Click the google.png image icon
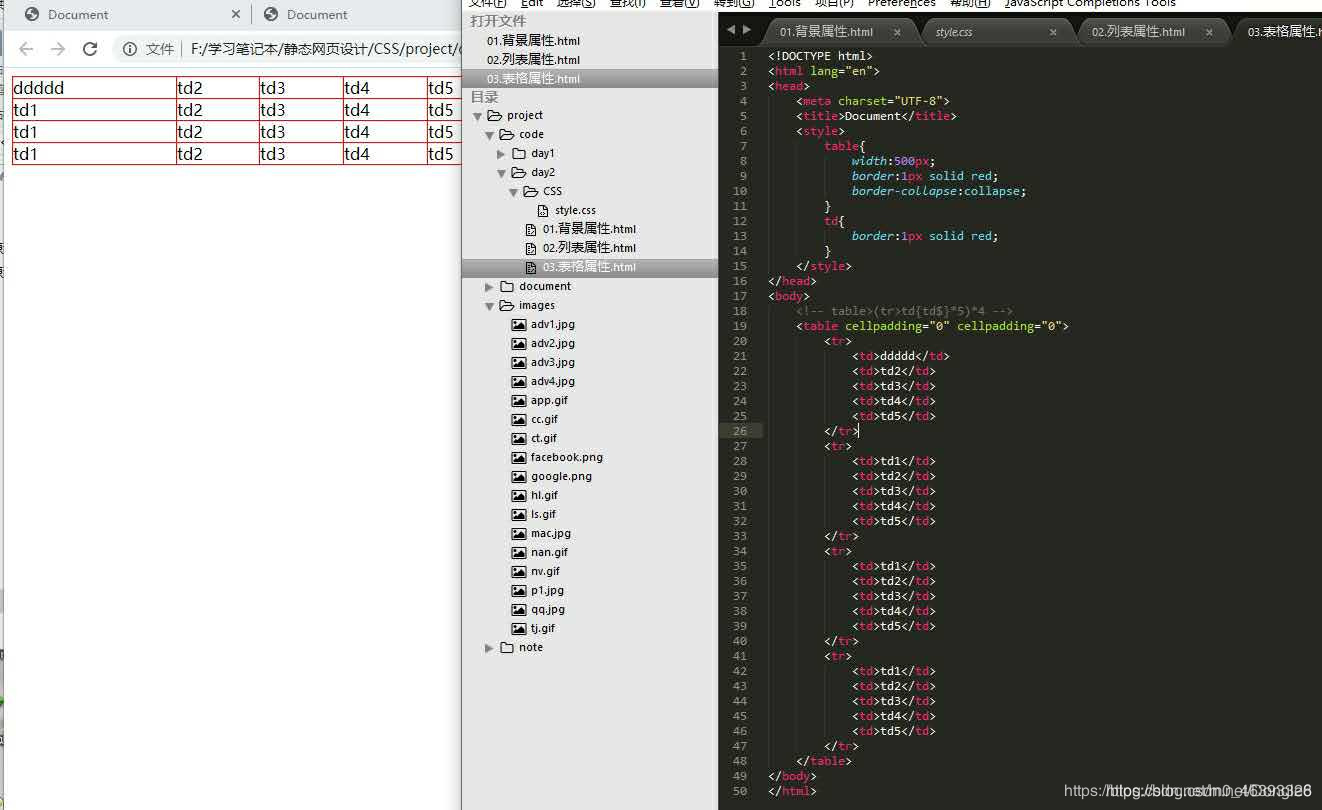 point(519,477)
